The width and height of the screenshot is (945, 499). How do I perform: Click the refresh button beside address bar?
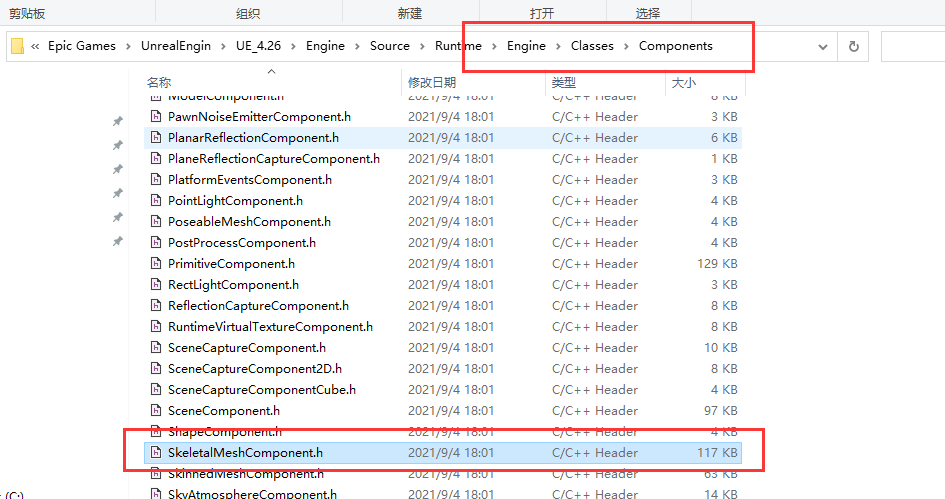853,46
